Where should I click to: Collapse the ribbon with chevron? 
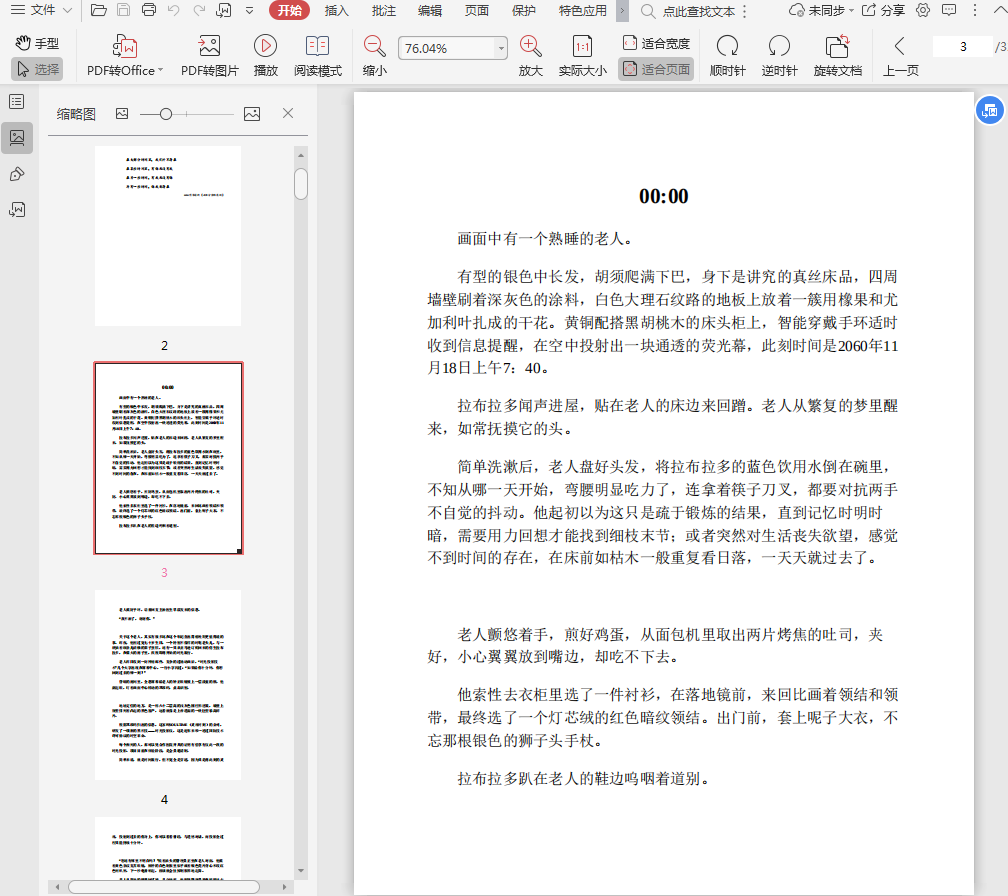[x=1000, y=10]
